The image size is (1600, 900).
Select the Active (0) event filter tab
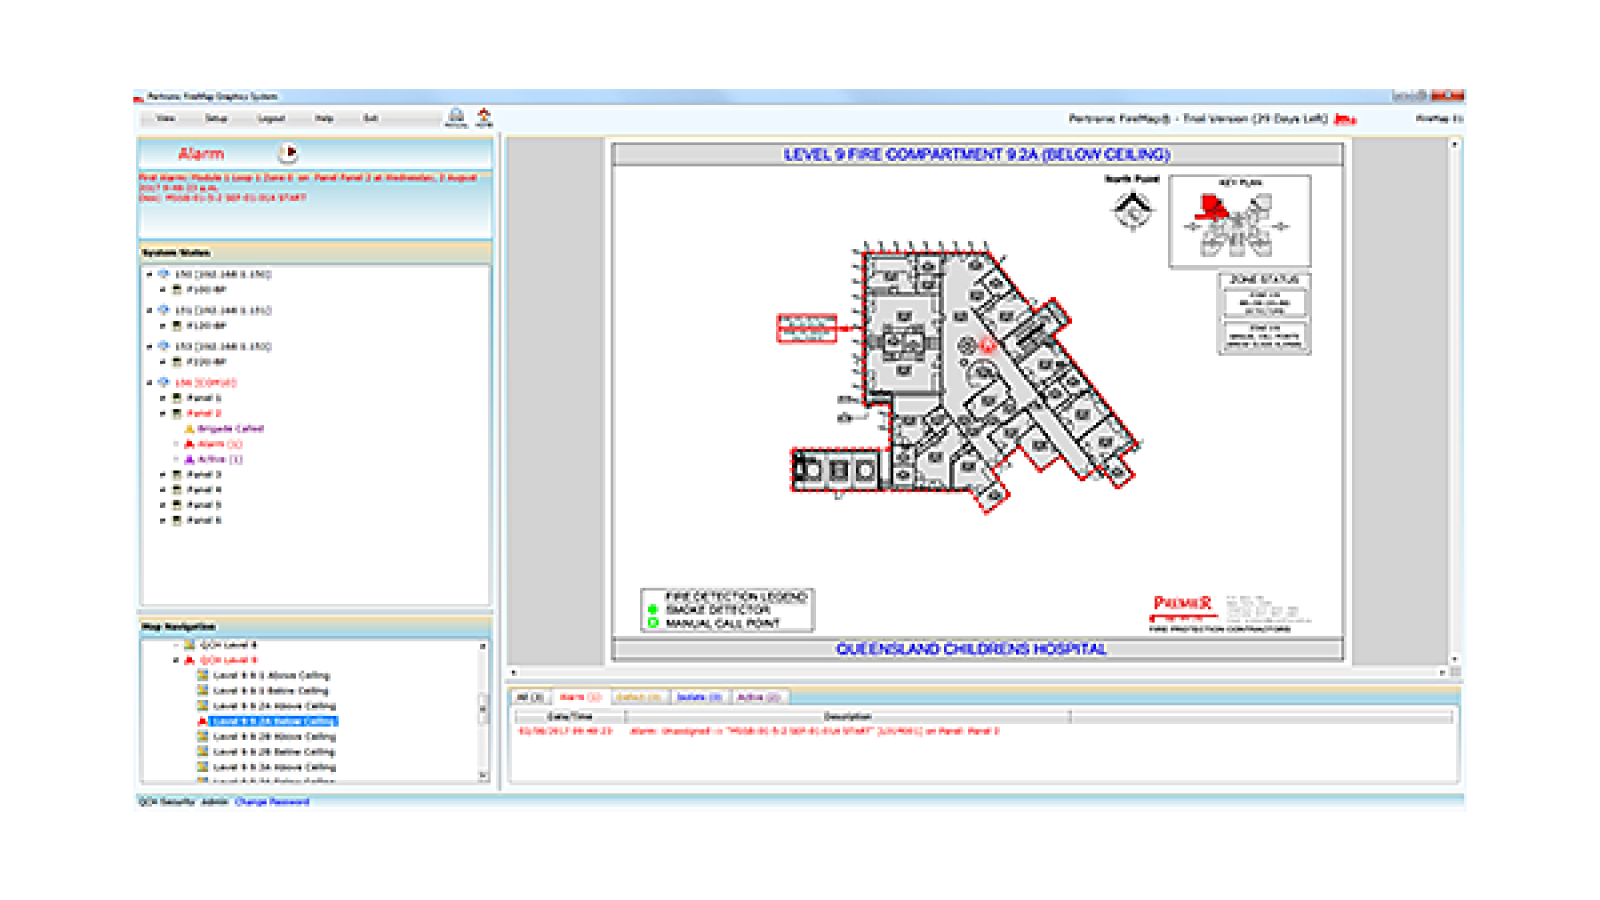[757, 698]
